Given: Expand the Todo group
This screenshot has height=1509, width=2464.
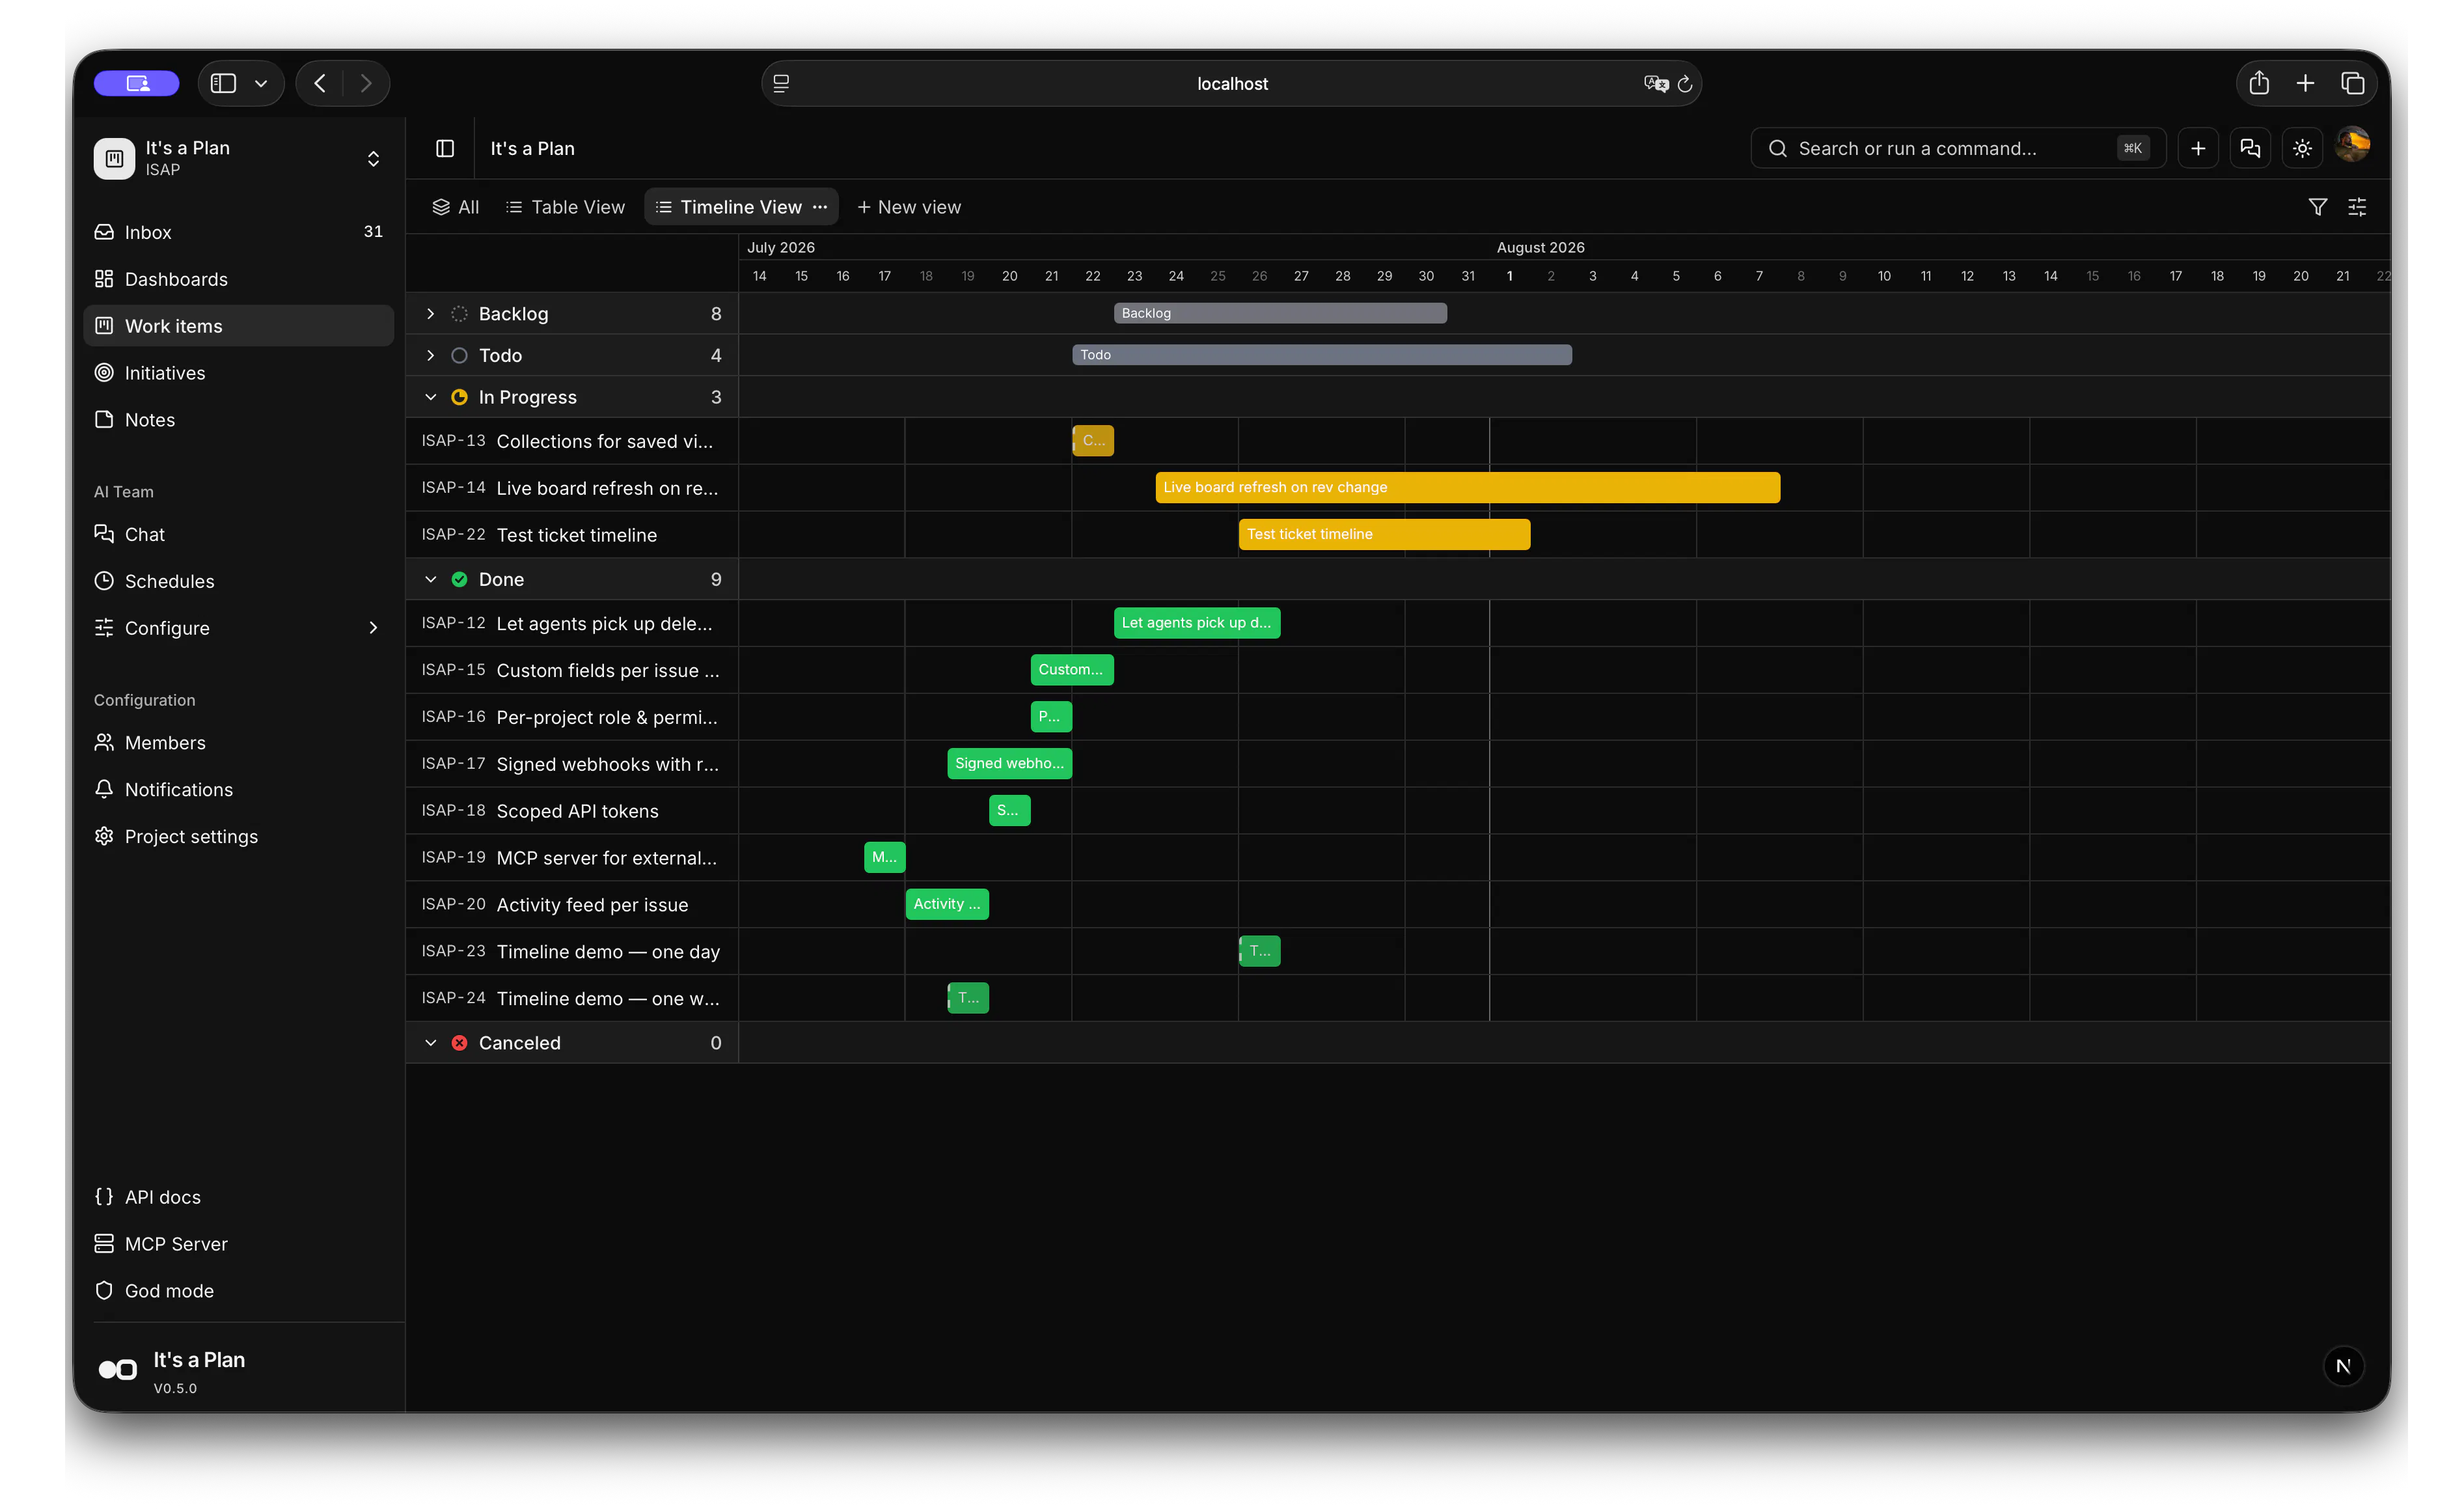Looking at the screenshot, I should (x=430, y=356).
